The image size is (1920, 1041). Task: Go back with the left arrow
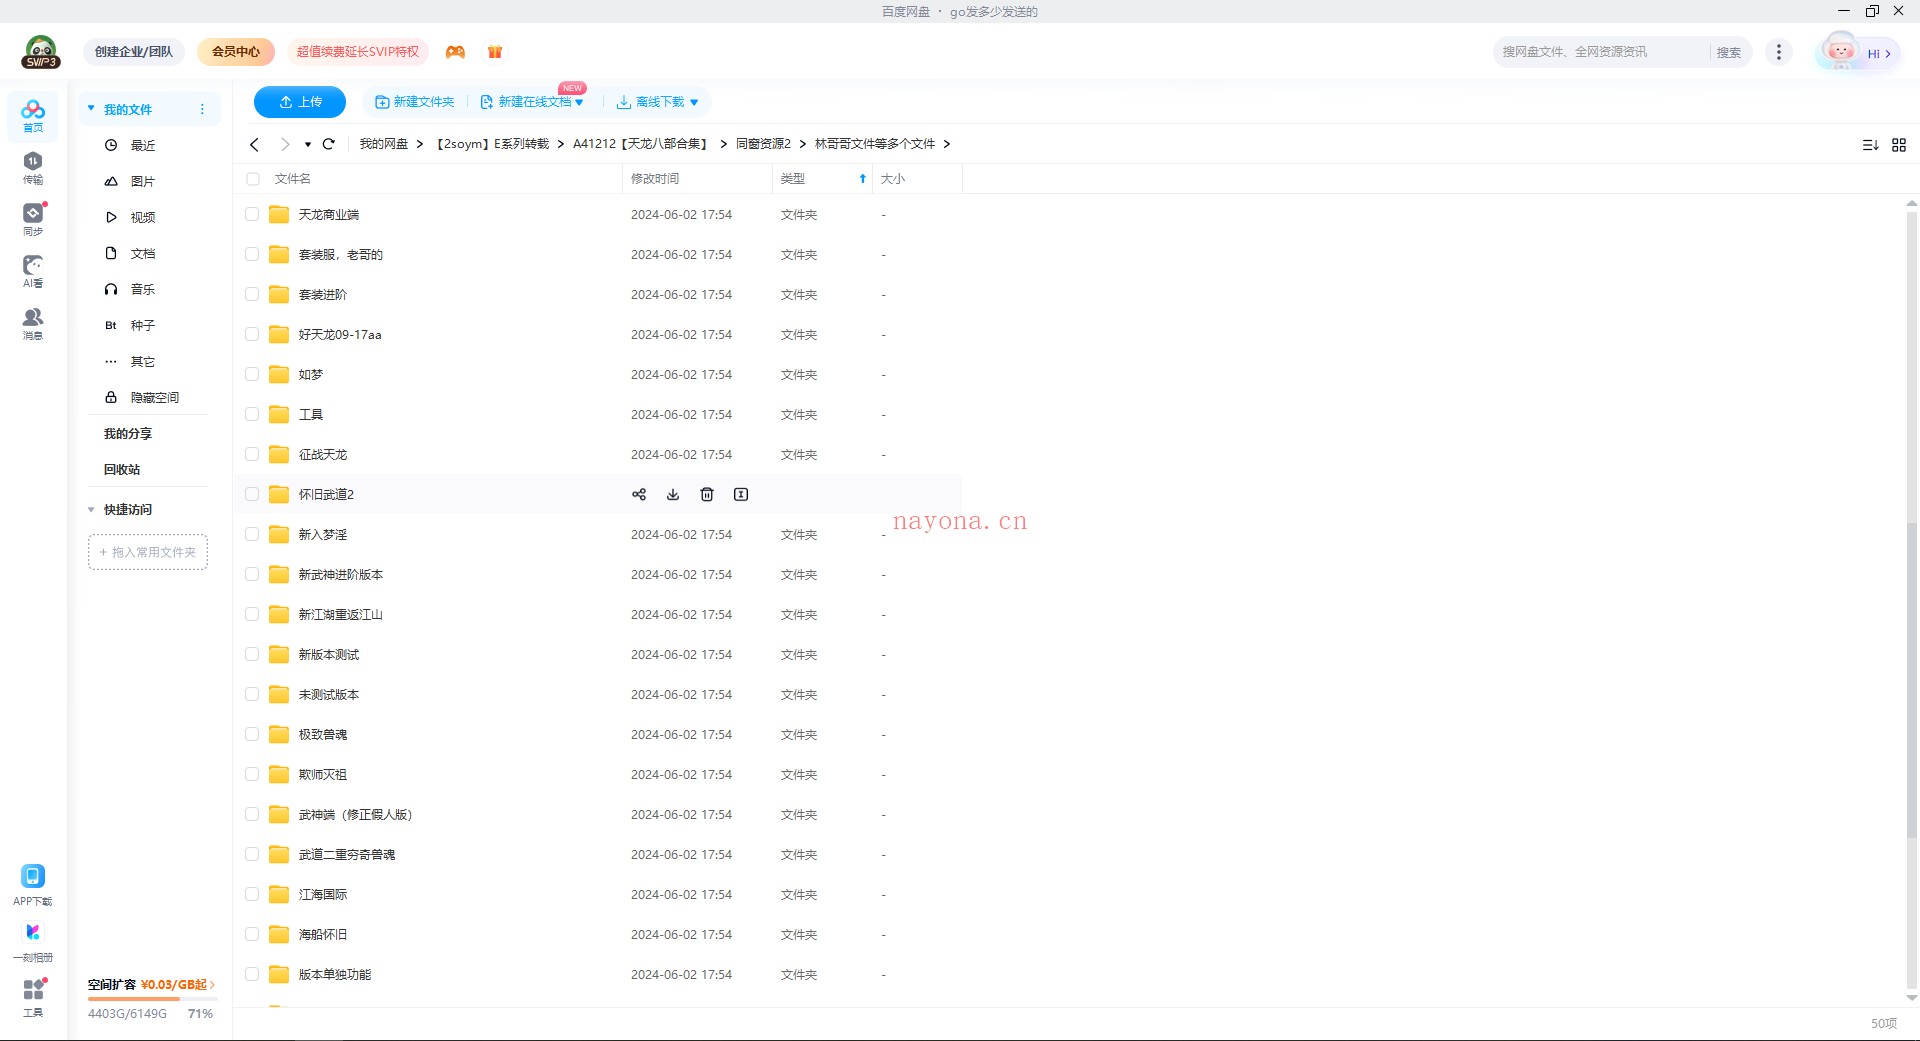tap(255, 144)
